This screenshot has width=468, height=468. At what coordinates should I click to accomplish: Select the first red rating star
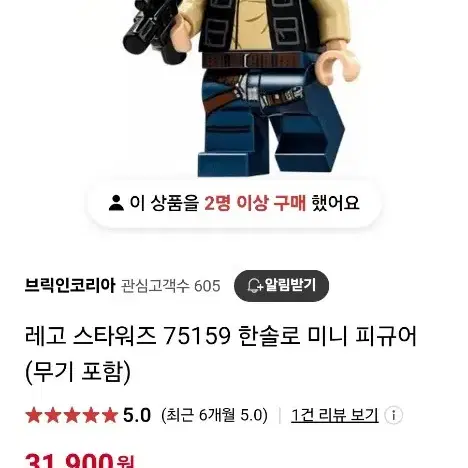tap(34, 416)
